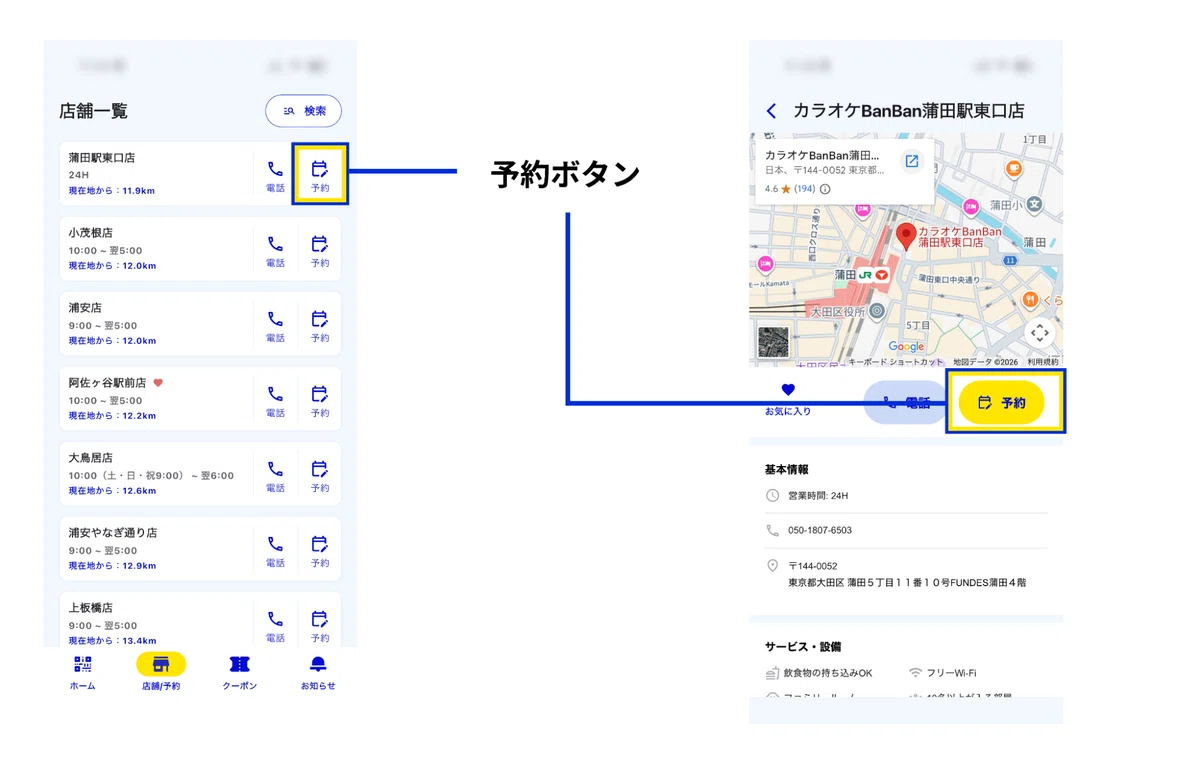The width and height of the screenshot is (1200, 764).
Task: Open the 浦安店 store row name
Action: point(85,308)
